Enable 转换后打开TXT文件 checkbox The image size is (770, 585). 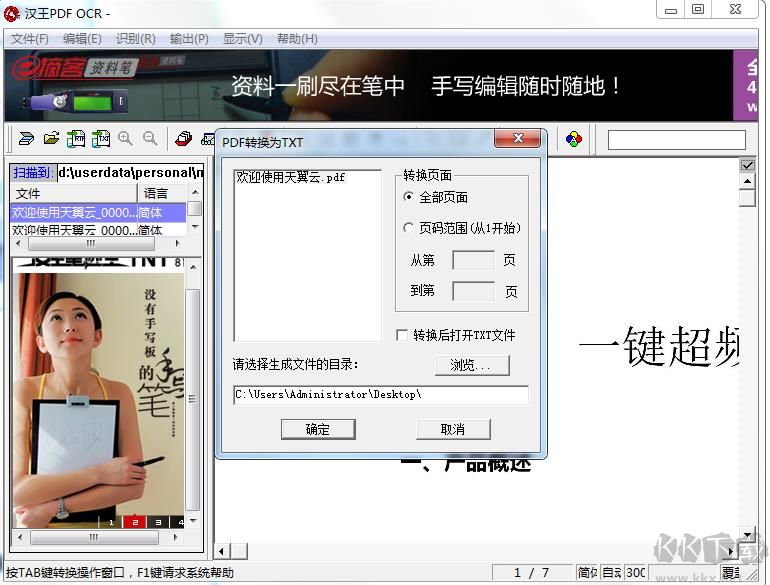pos(402,335)
